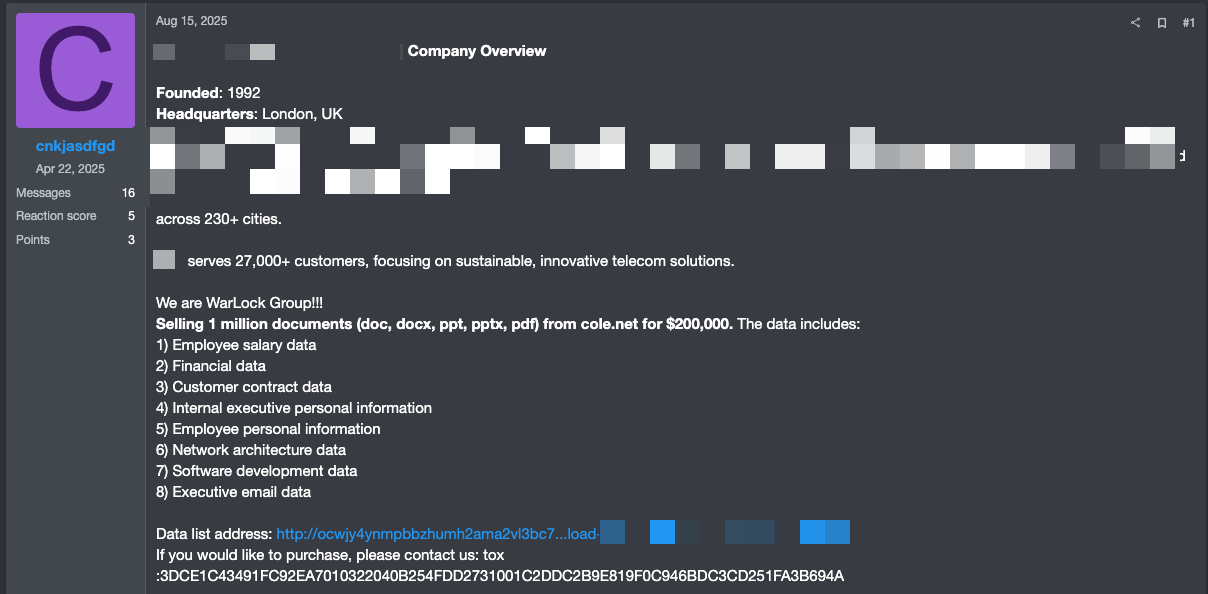Click the message count 16
Viewport: 1208px width, 594px height.
click(128, 193)
